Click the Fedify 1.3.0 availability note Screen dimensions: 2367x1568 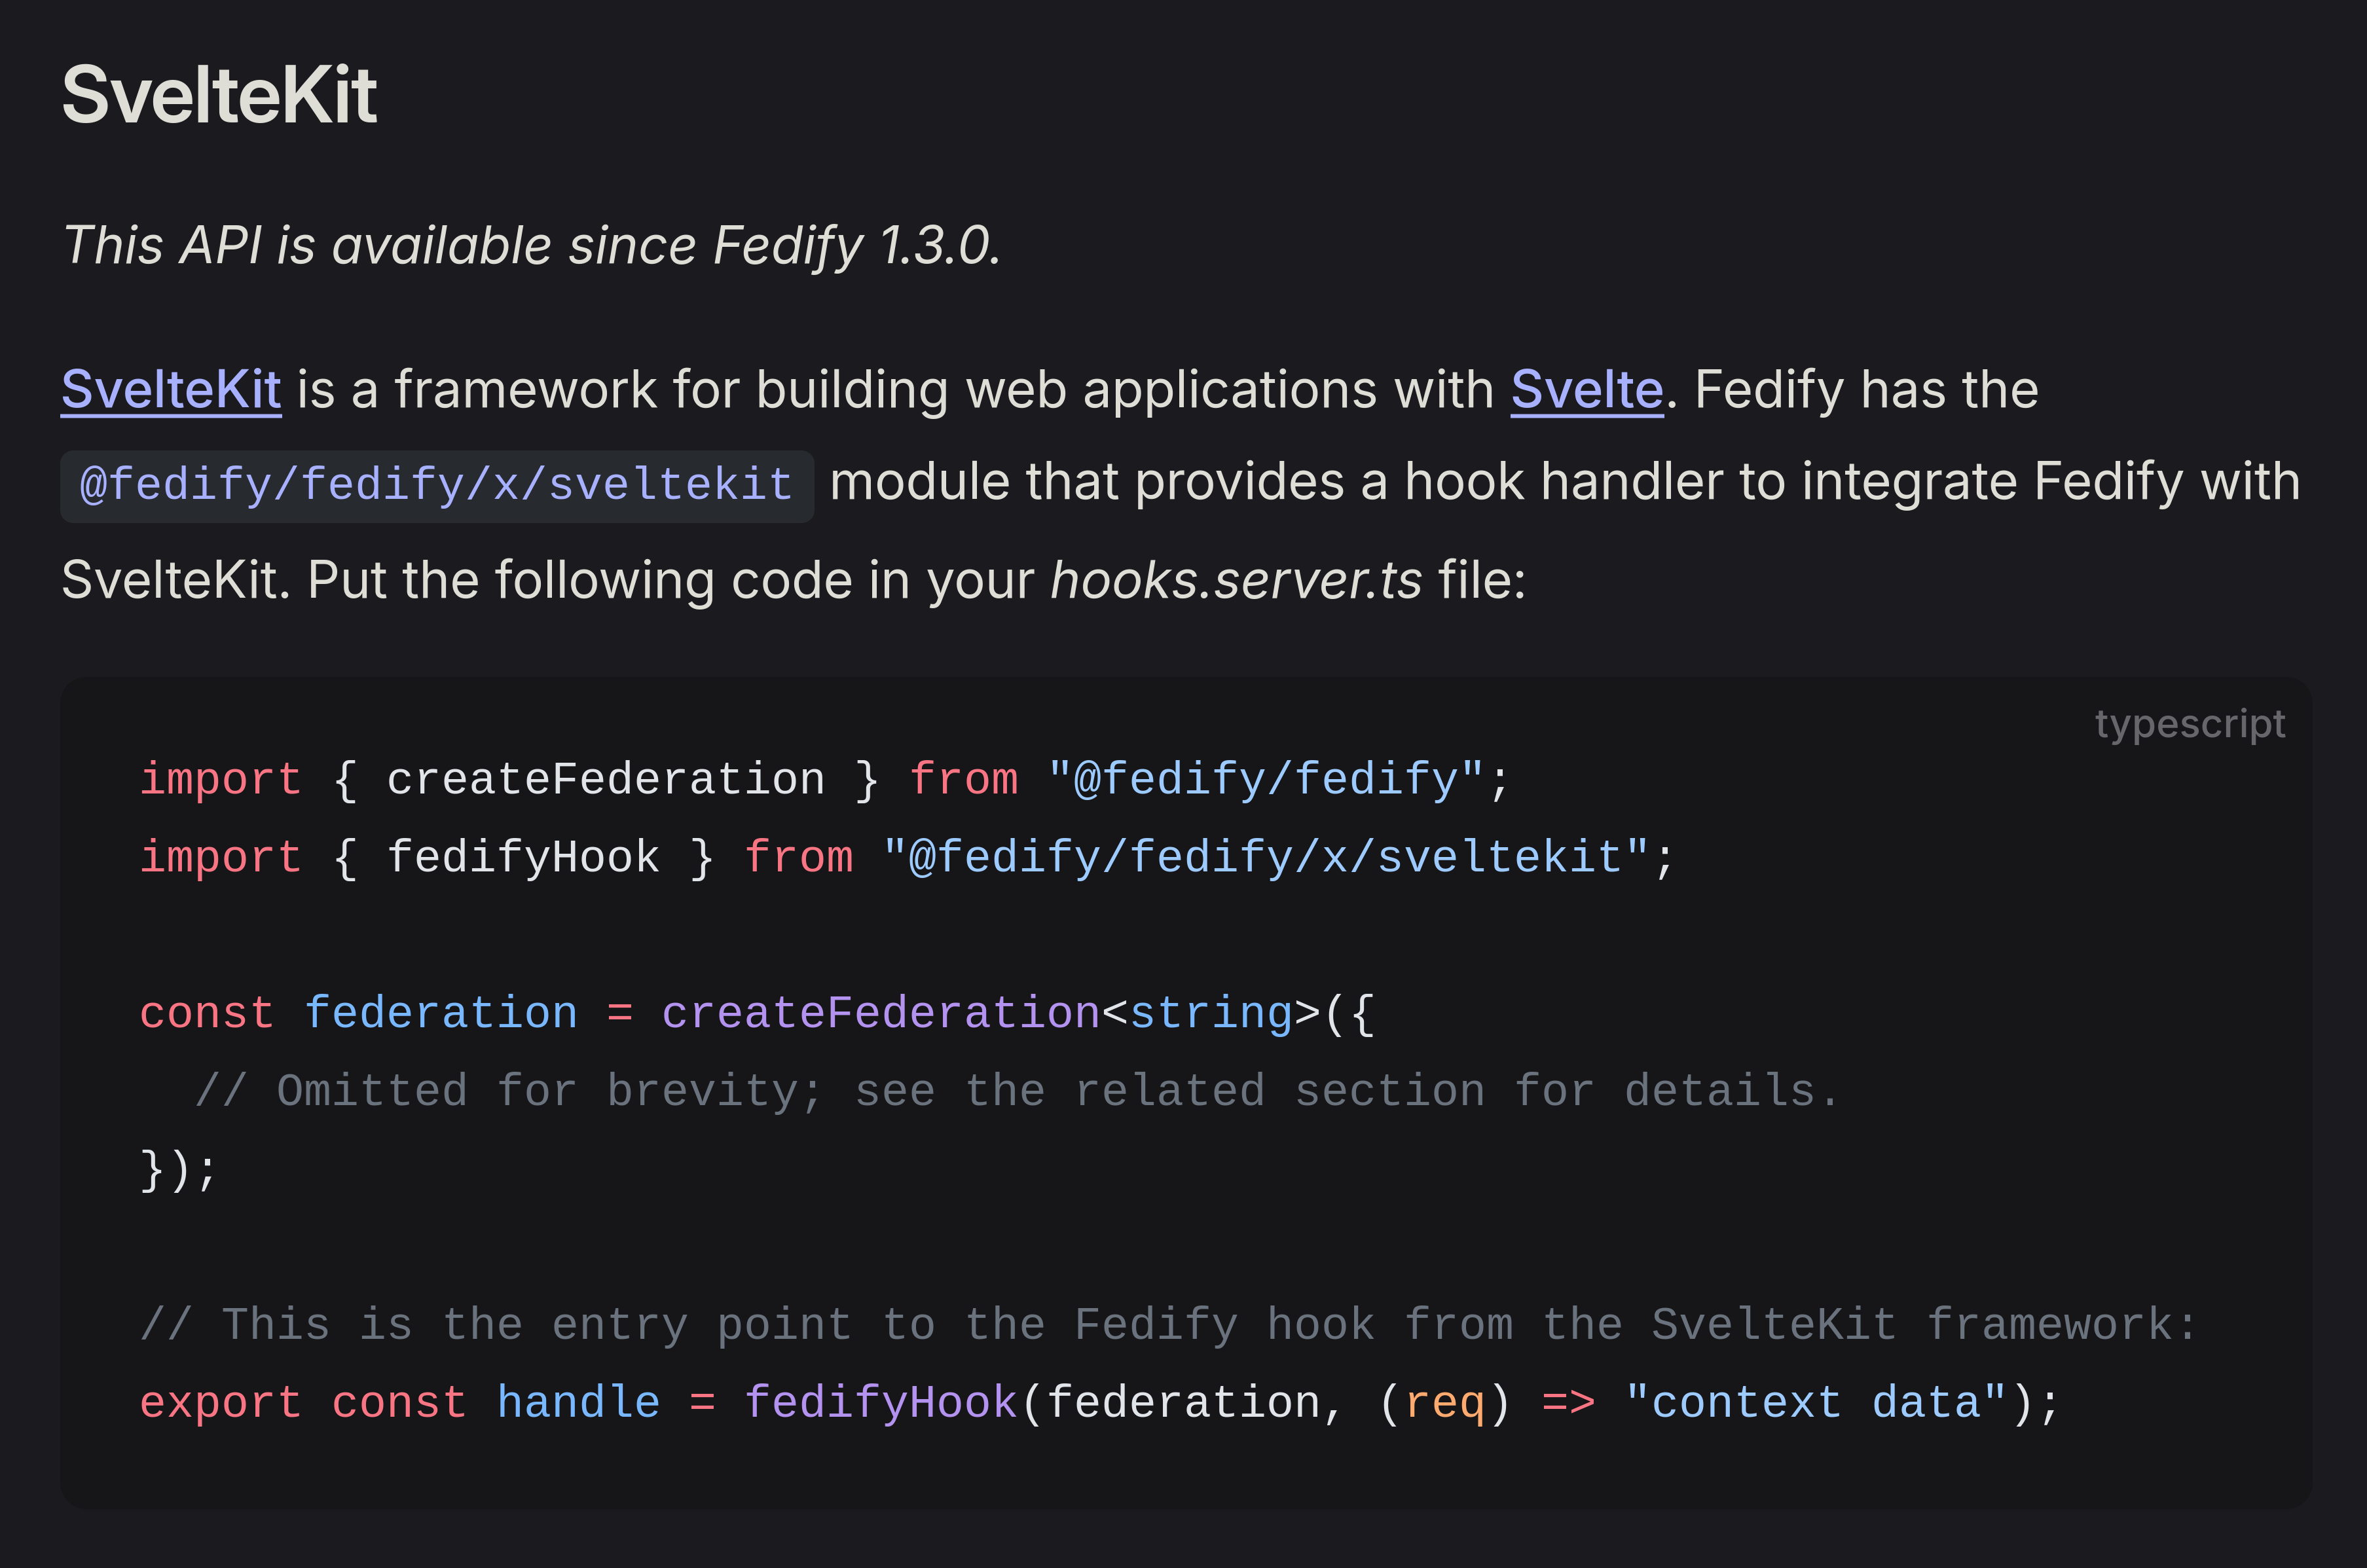pyautogui.click(x=531, y=246)
